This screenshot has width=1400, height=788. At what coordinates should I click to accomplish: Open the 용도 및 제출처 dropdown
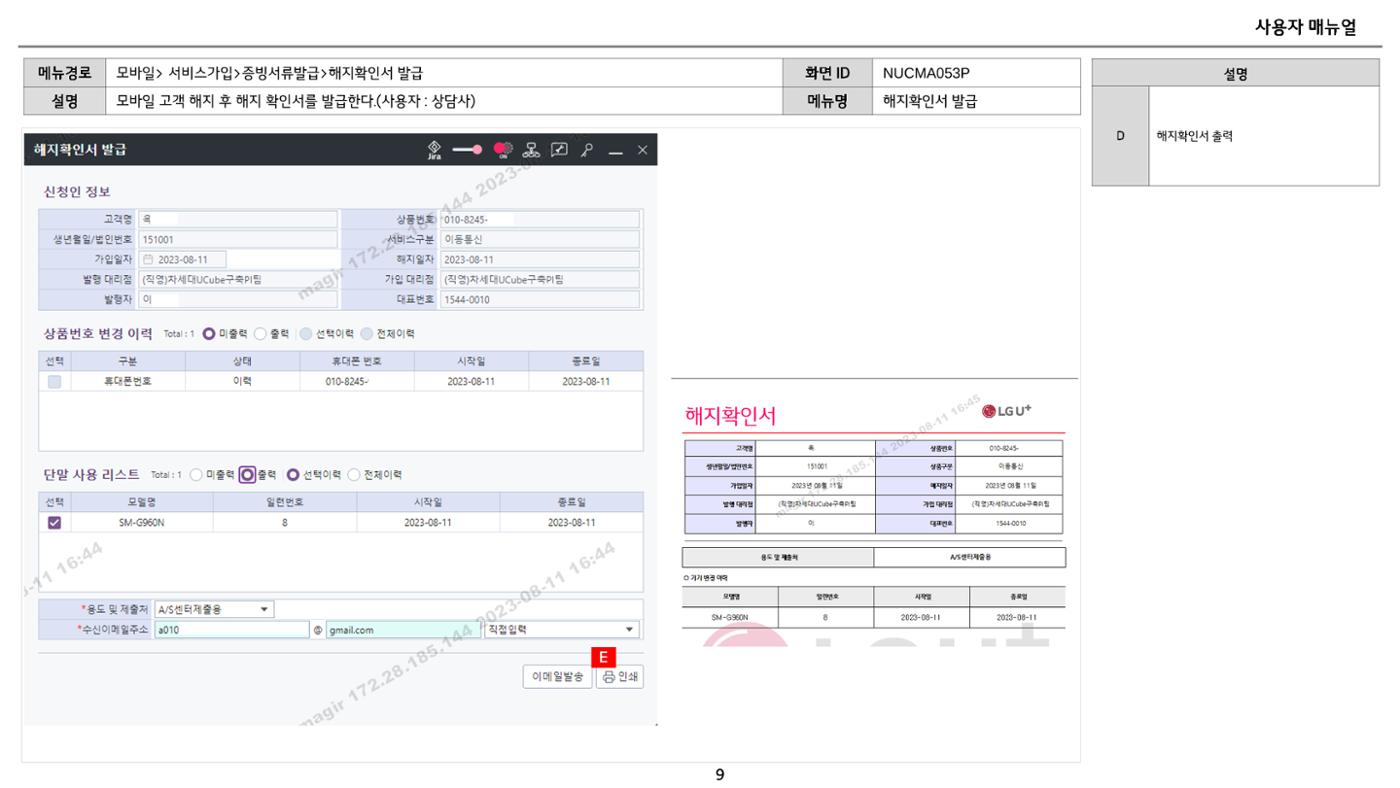214,609
